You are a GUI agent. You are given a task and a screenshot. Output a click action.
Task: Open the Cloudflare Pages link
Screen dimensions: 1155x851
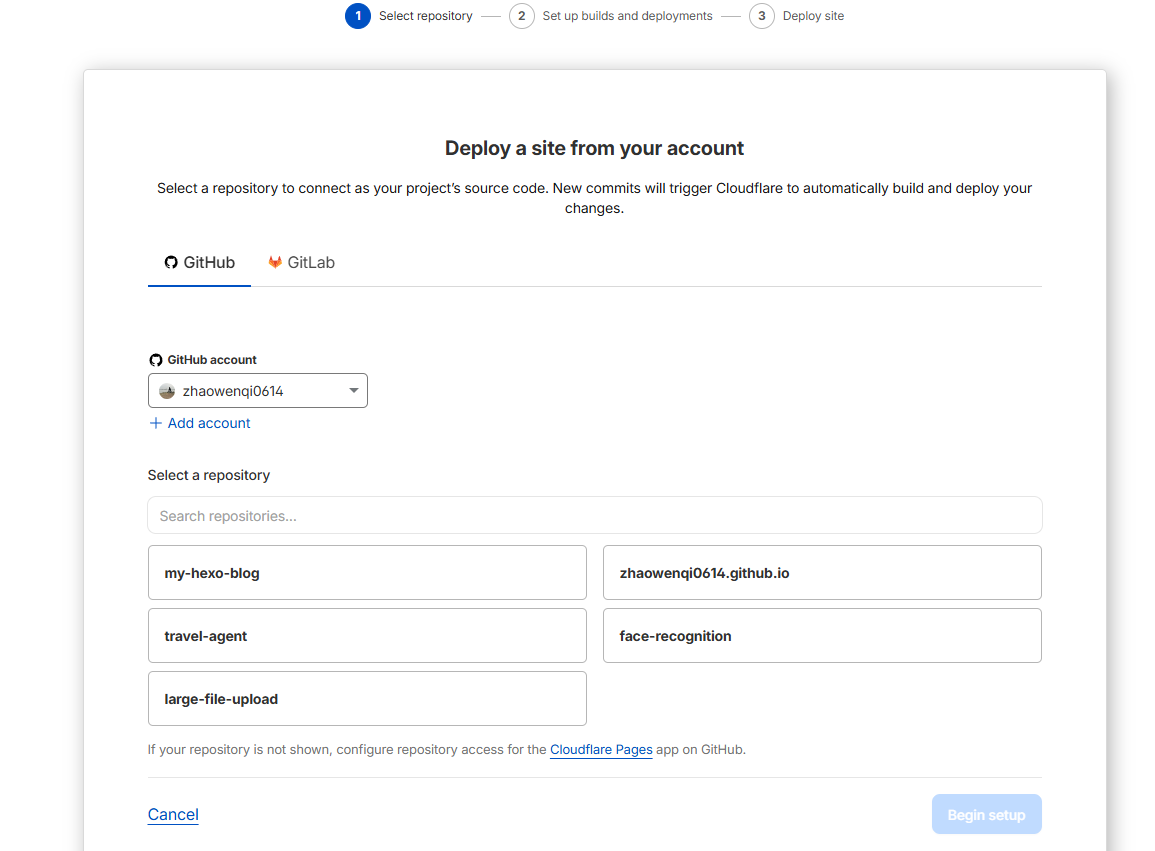[601, 749]
